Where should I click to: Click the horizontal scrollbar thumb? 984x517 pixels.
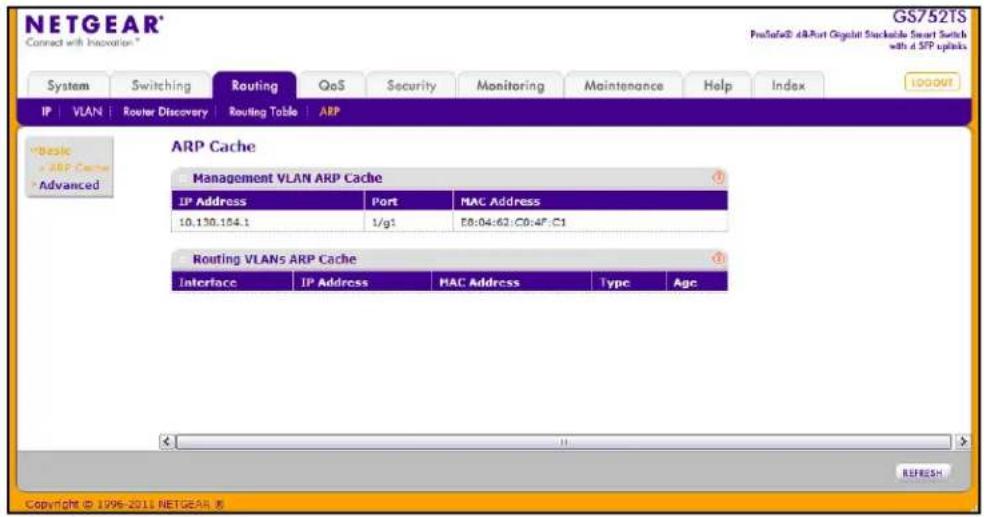coord(564,442)
